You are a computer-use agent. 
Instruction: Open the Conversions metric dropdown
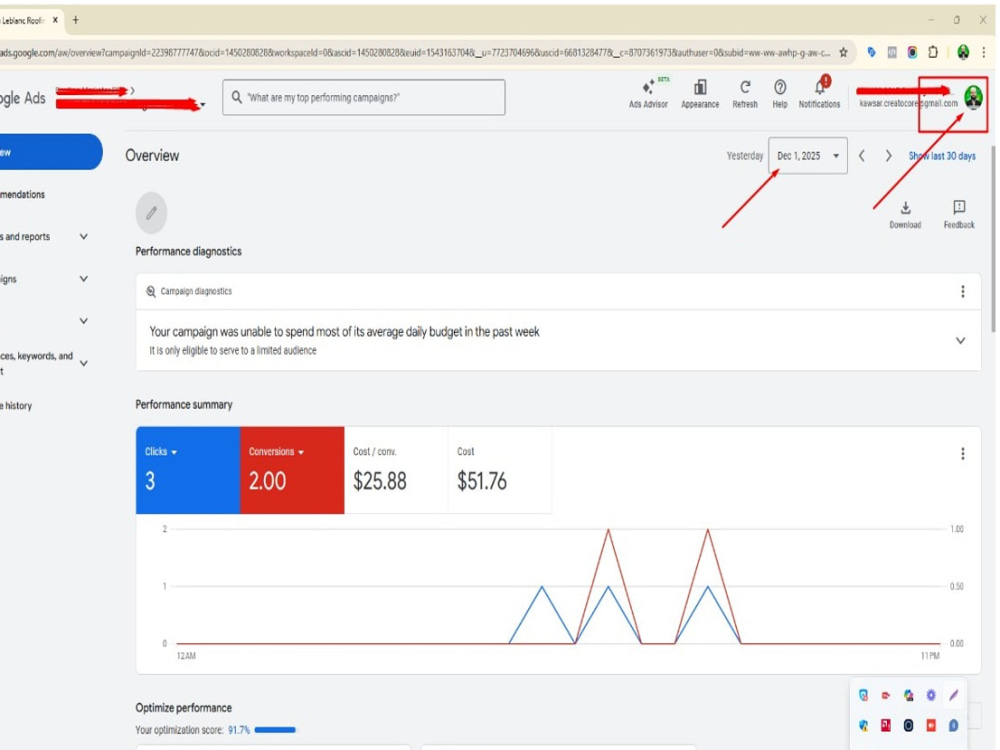coord(276,452)
